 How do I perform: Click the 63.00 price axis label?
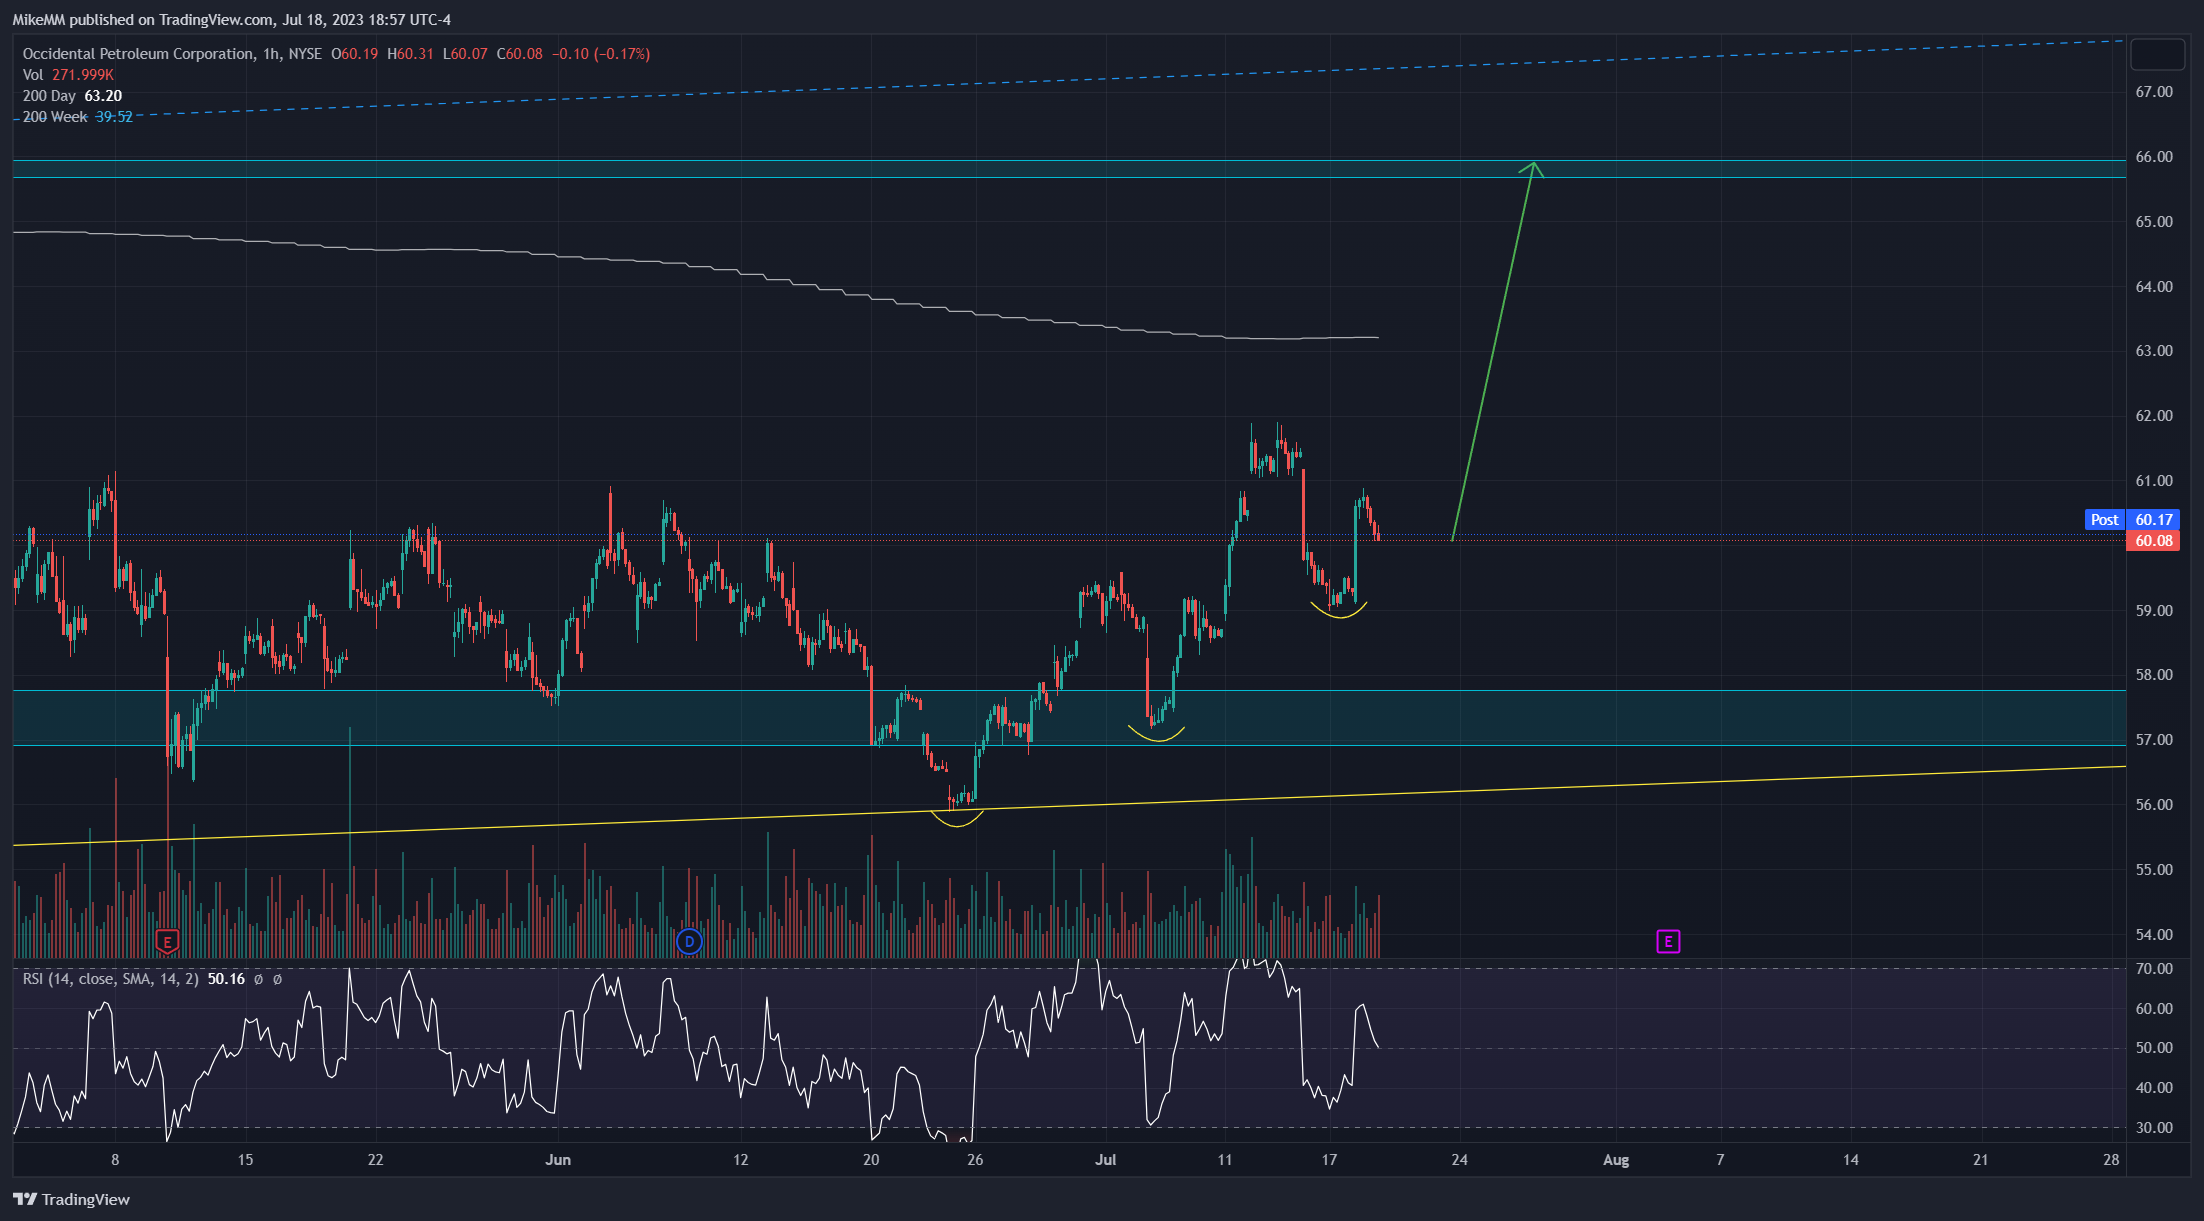[2154, 351]
